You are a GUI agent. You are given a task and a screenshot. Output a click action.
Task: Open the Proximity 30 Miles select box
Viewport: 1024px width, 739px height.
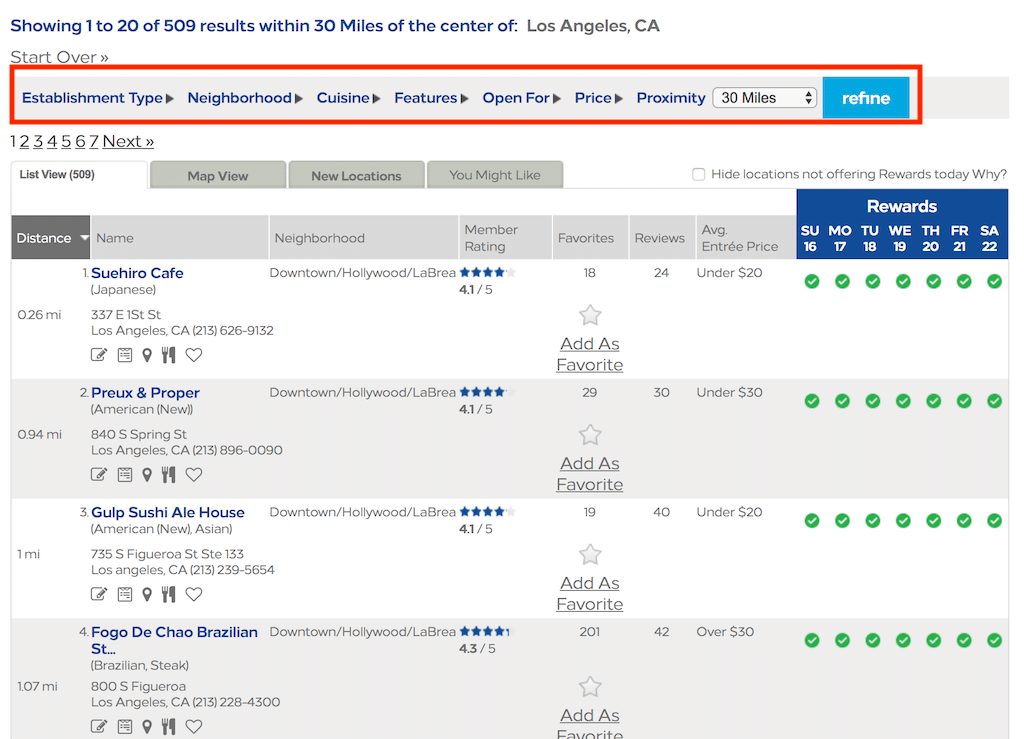(x=765, y=98)
